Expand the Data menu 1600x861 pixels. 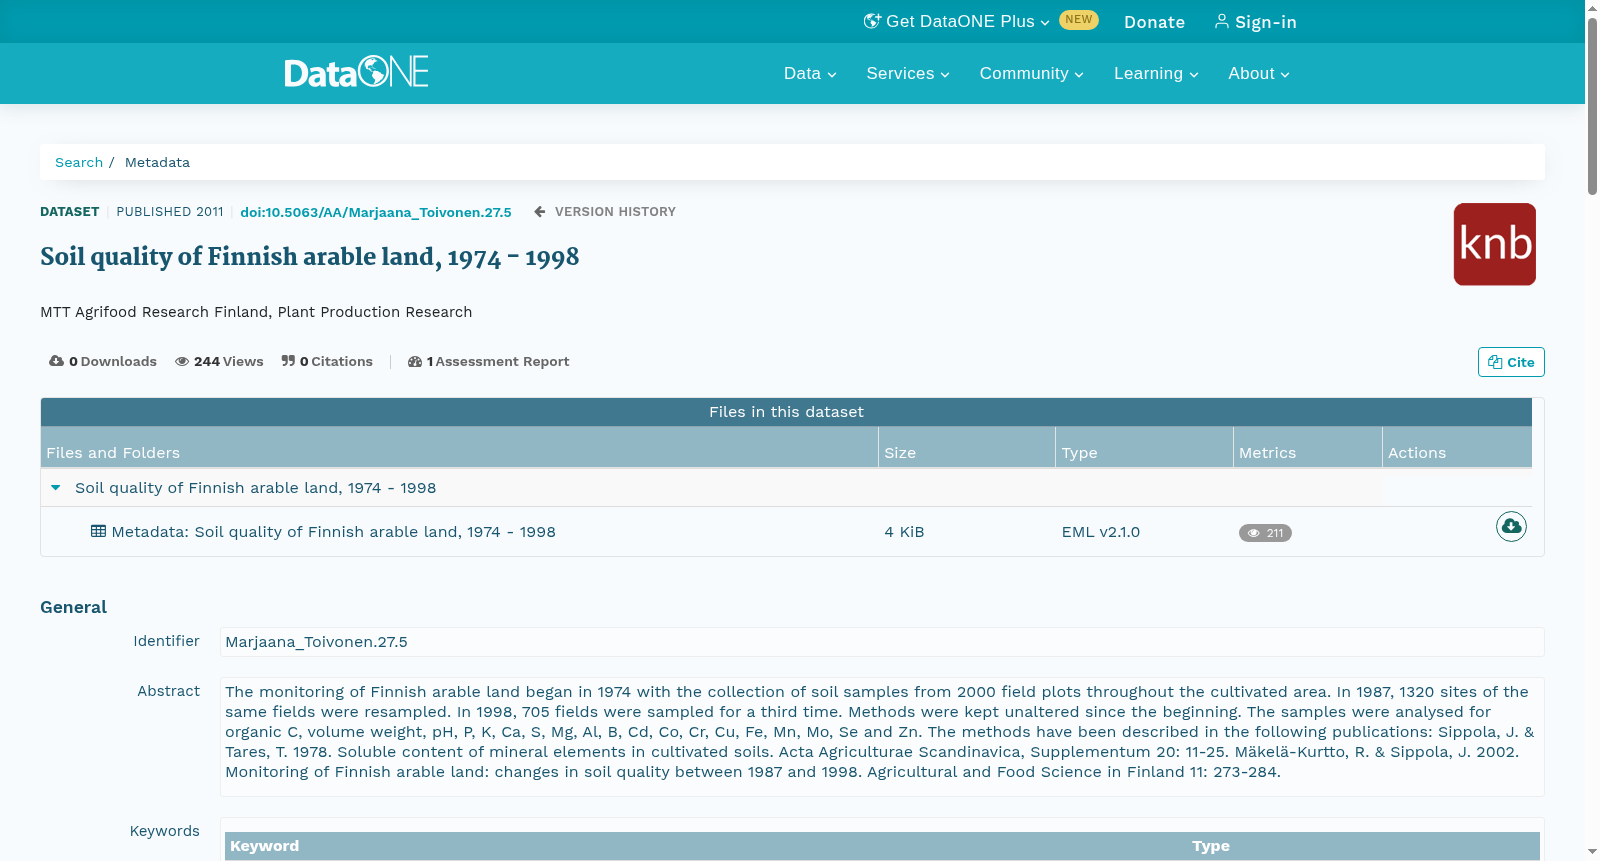810,73
